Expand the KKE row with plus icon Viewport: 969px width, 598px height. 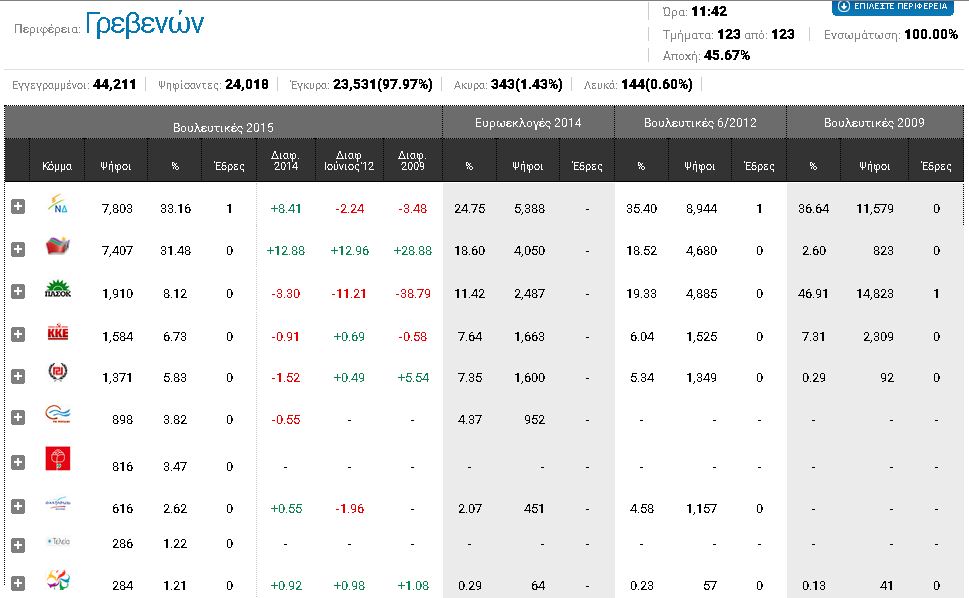(17, 335)
